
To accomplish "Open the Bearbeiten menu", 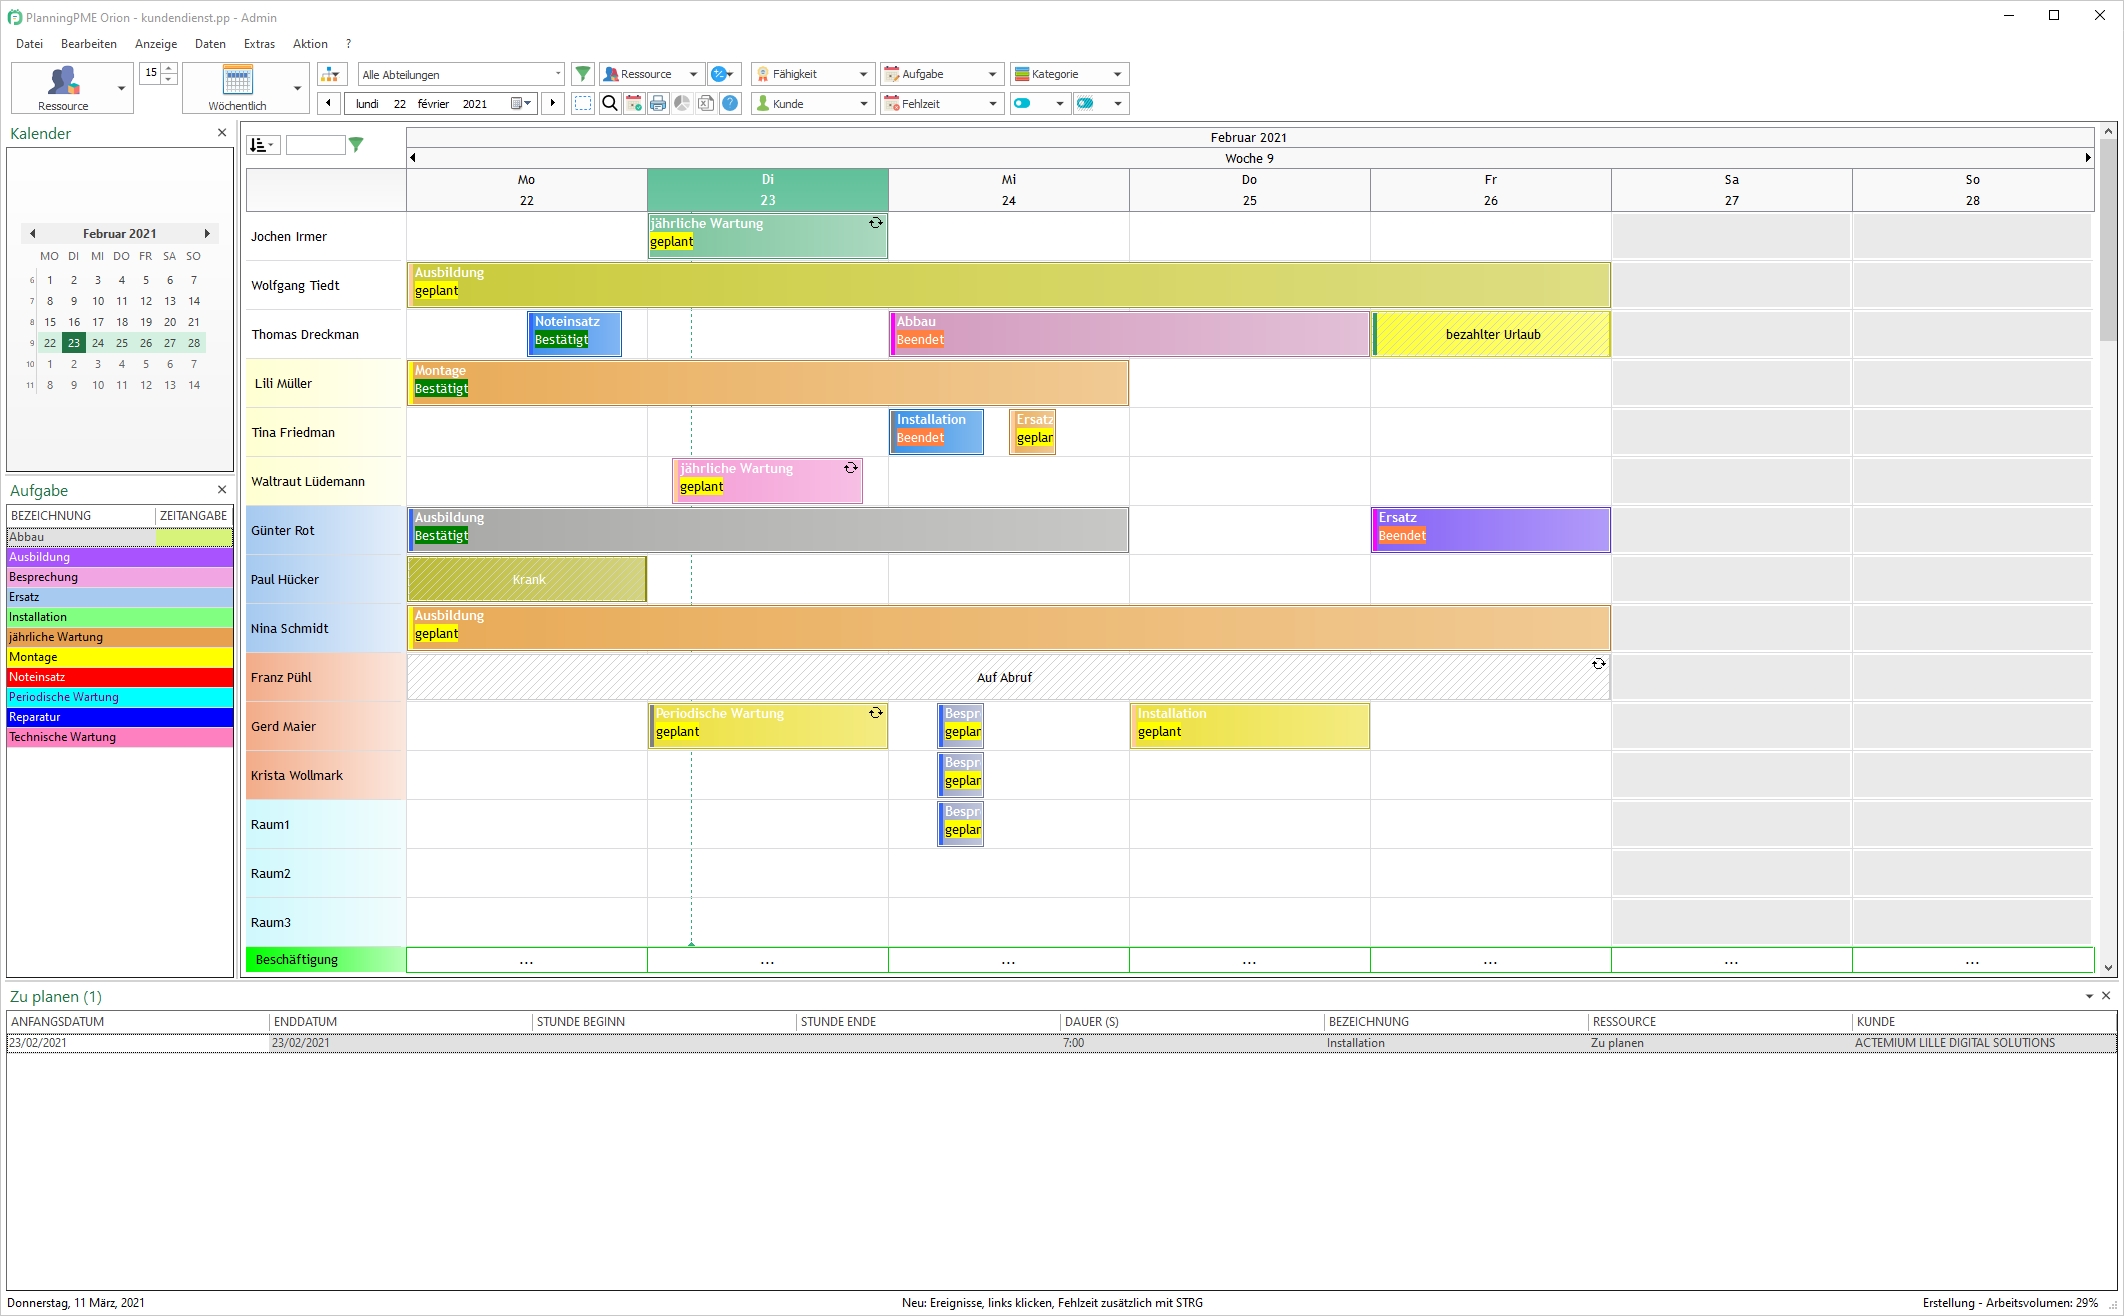I will click(x=89, y=44).
